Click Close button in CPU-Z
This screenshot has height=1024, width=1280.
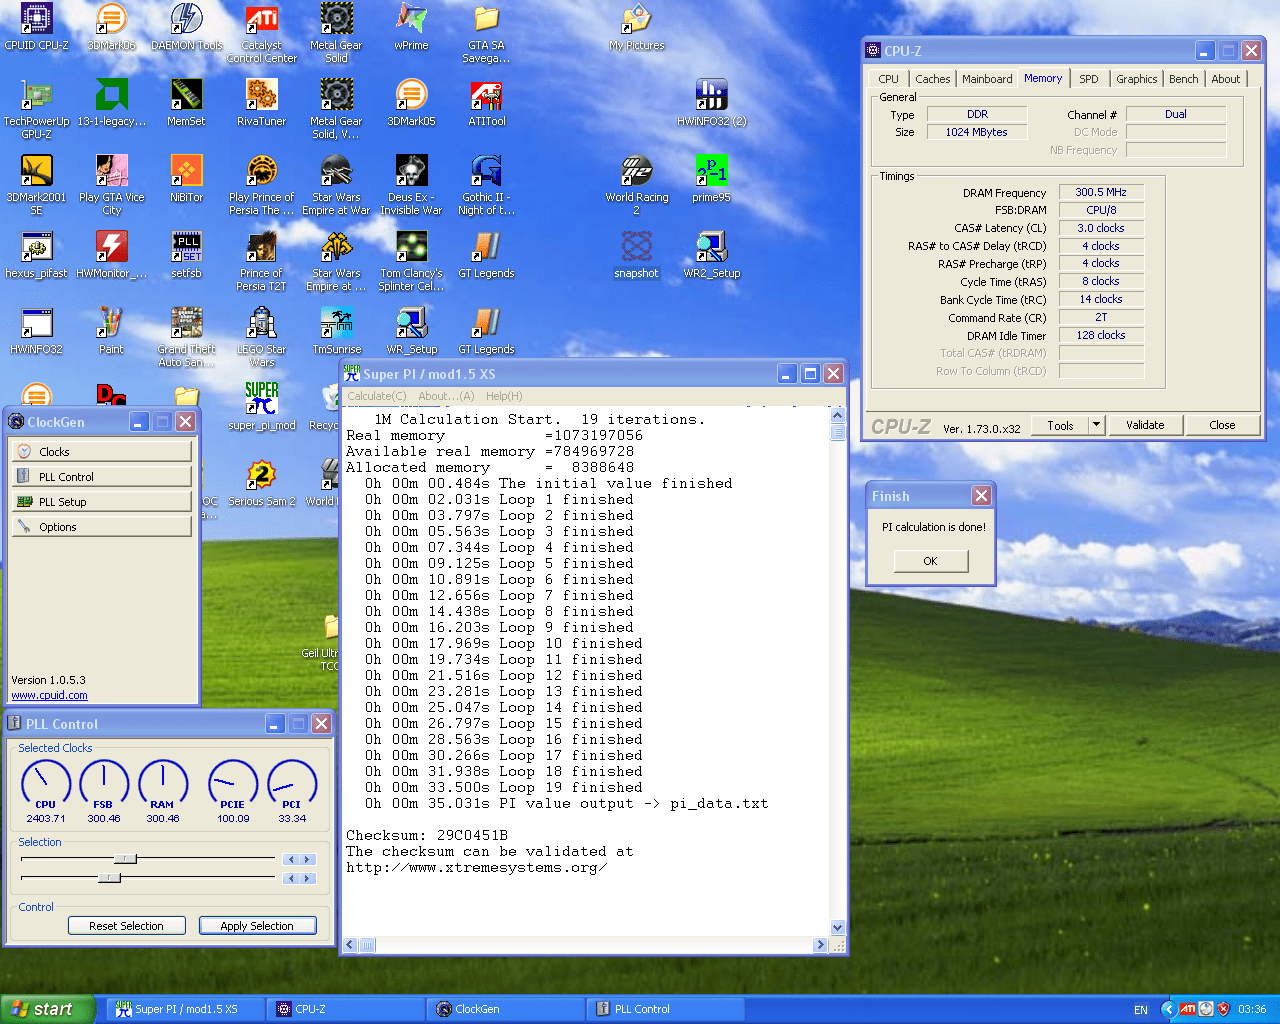pyautogui.click(x=1222, y=425)
